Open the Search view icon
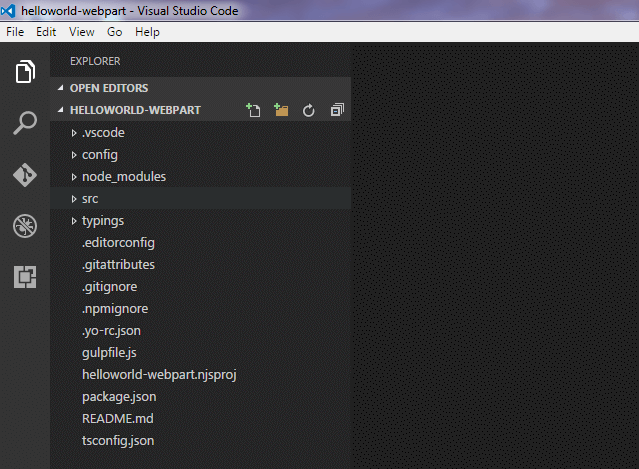Screen dimensions: 639x469 tap(25, 123)
